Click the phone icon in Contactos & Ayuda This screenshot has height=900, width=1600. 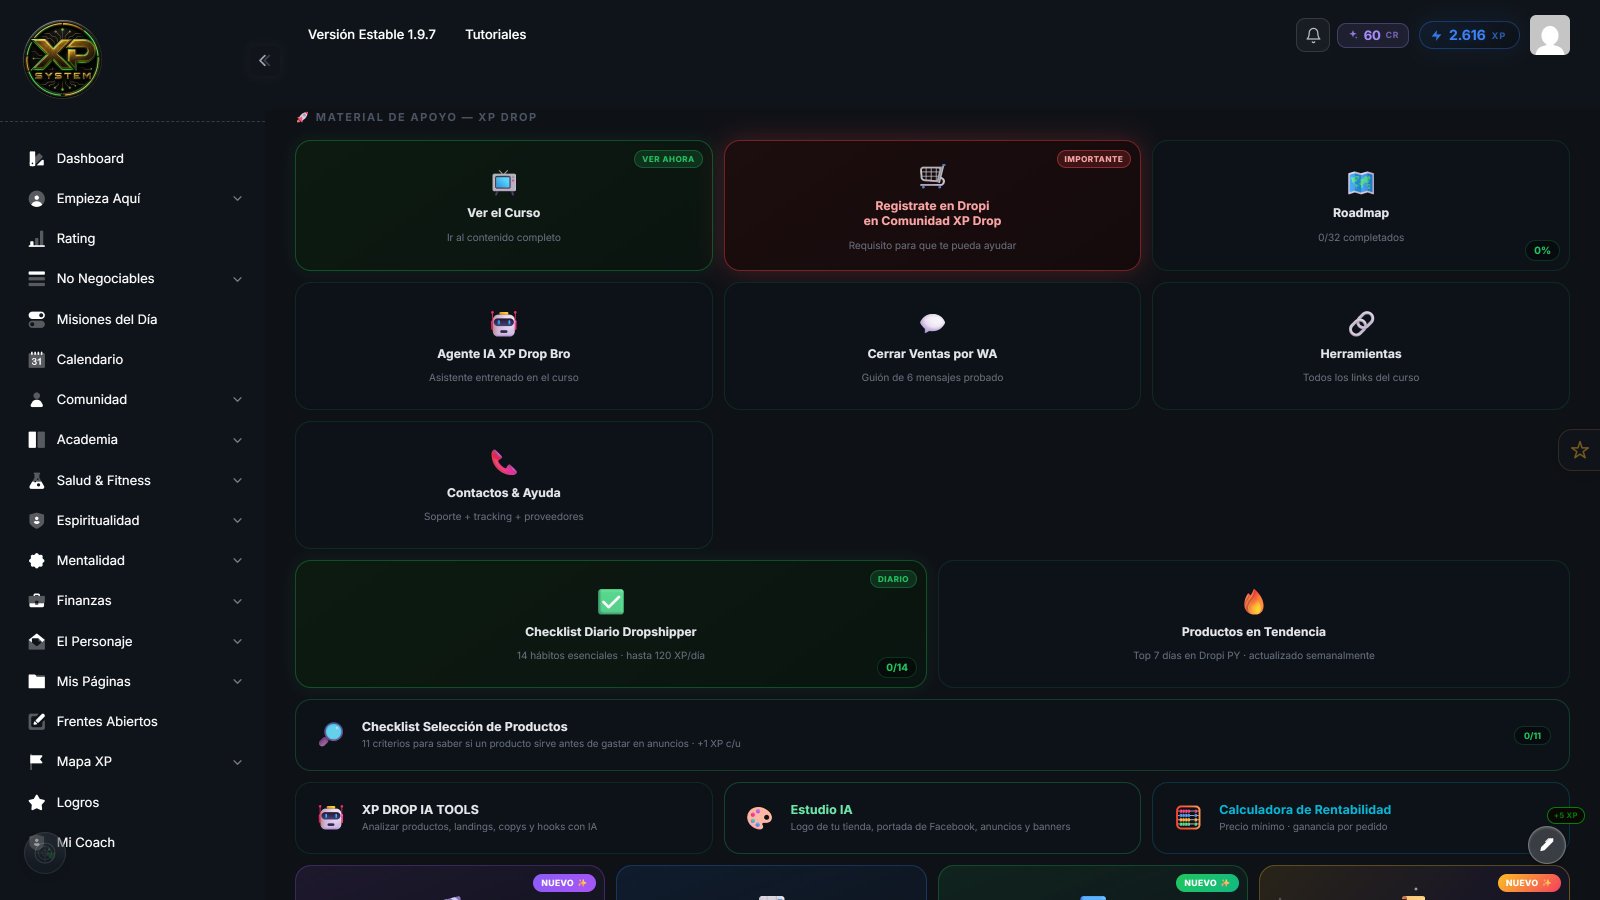click(504, 462)
